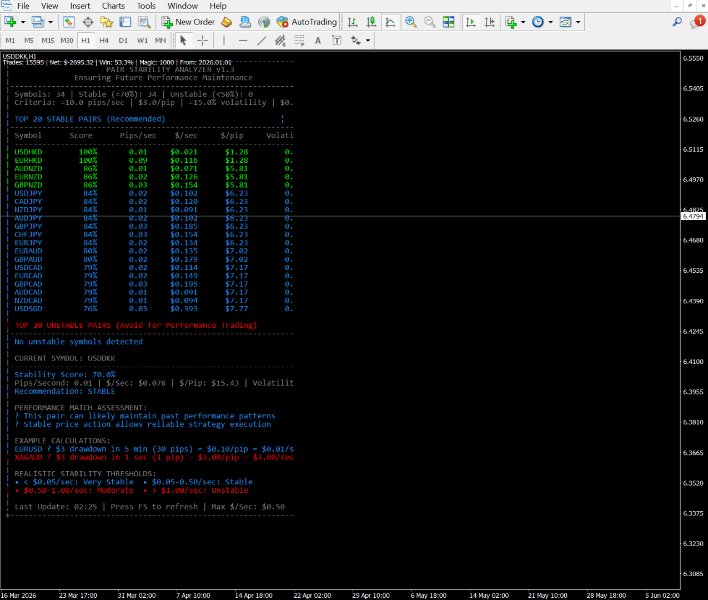Open the Strategy Tester magnifier icon
The height and width of the screenshot is (600, 708).
click(144, 22)
